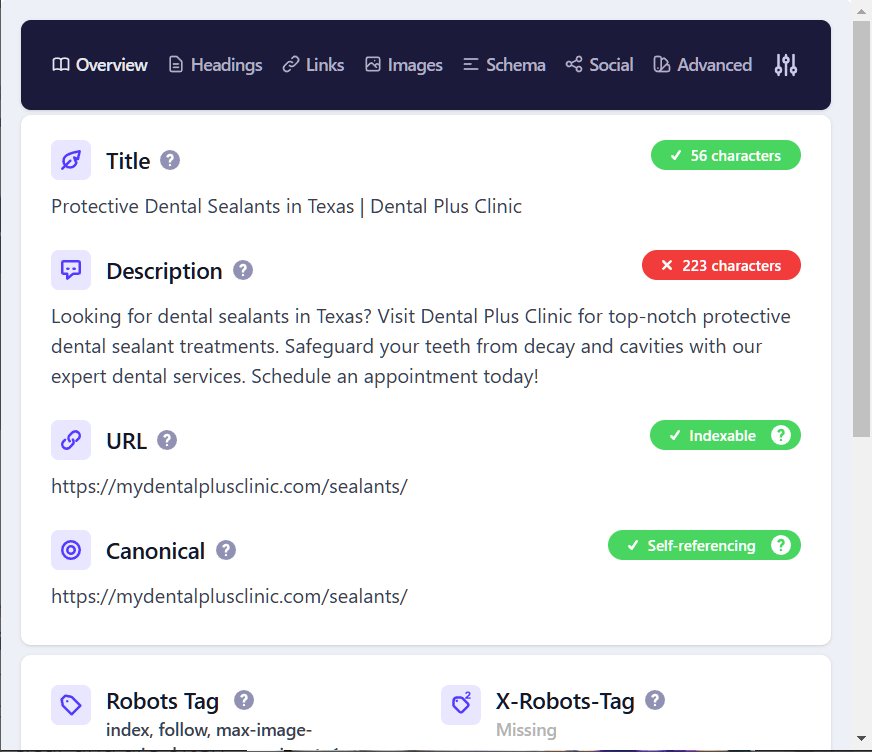This screenshot has width=872, height=752.
Task: Click the green 56 characters badge
Action: click(725, 155)
